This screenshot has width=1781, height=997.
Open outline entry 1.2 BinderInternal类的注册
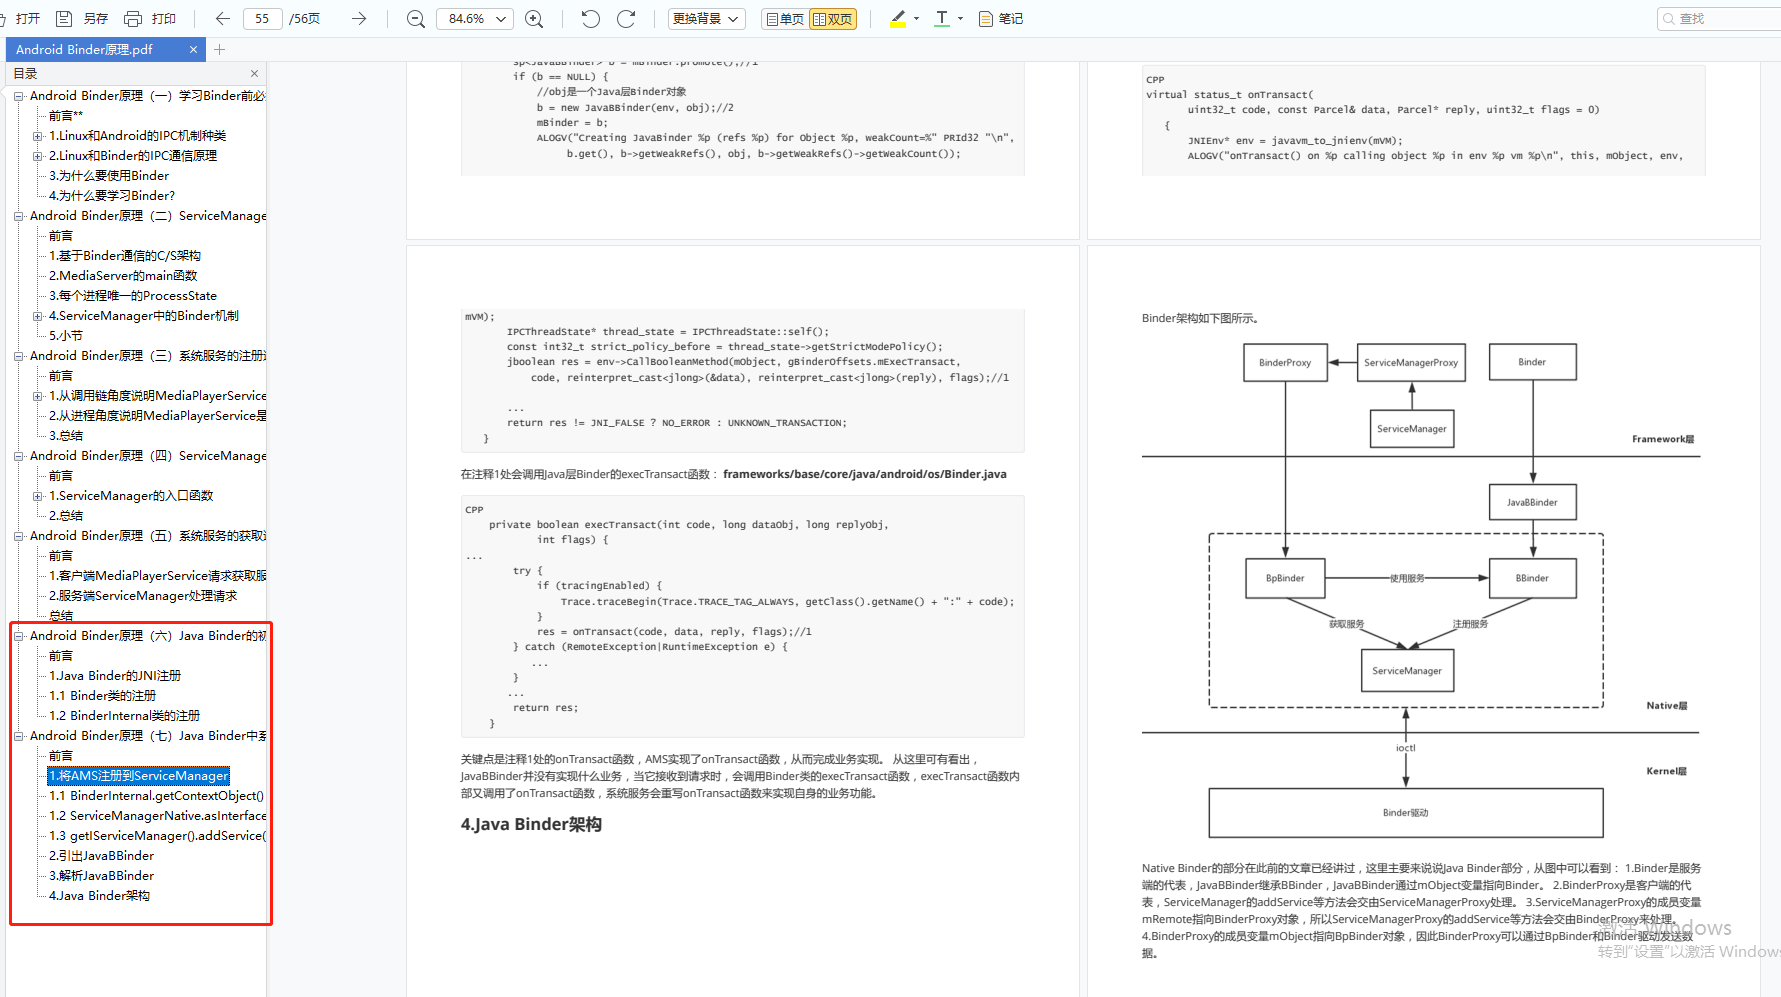coord(125,716)
